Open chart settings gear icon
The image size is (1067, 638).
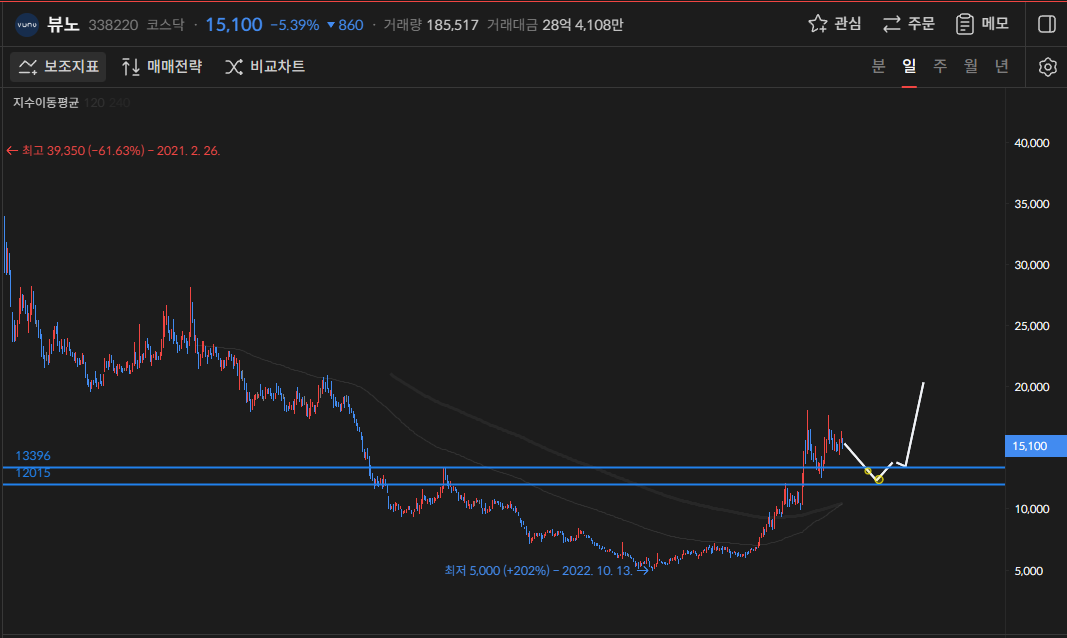pos(1047,67)
